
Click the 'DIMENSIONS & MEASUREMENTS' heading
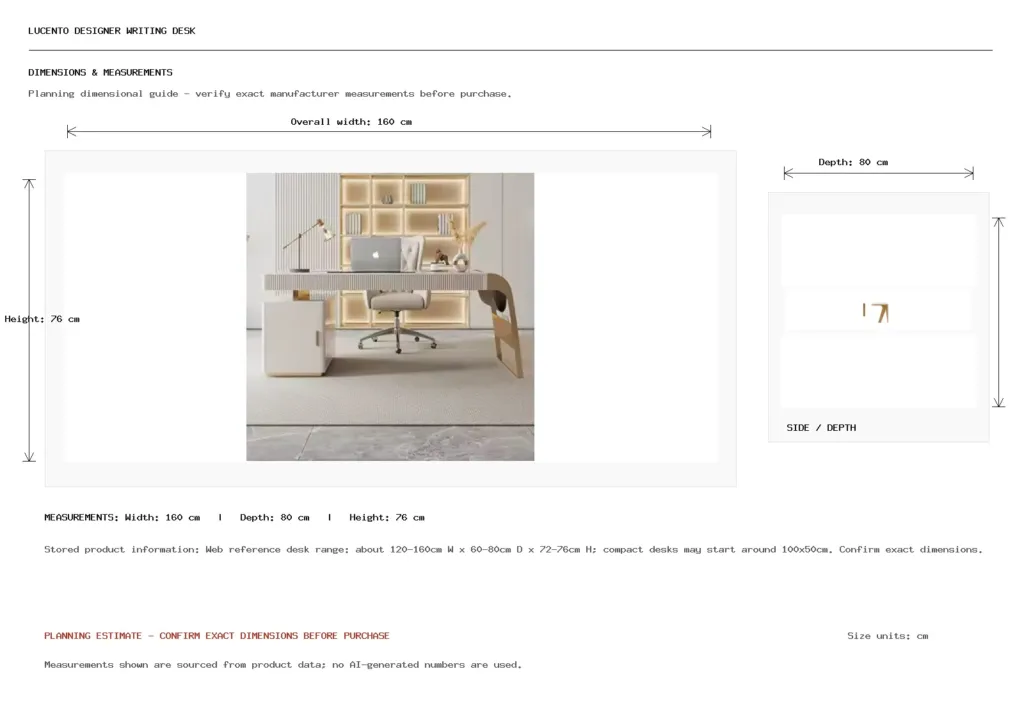click(101, 72)
